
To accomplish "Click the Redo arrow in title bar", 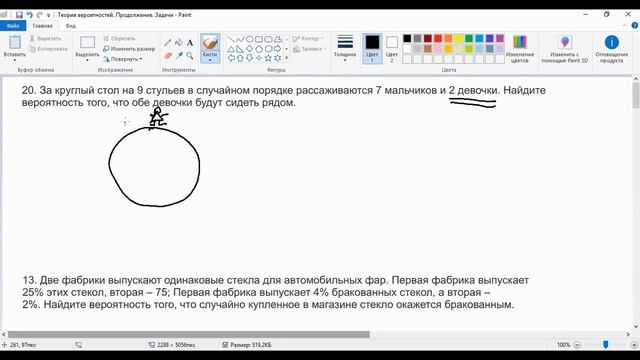I will coord(40,15).
